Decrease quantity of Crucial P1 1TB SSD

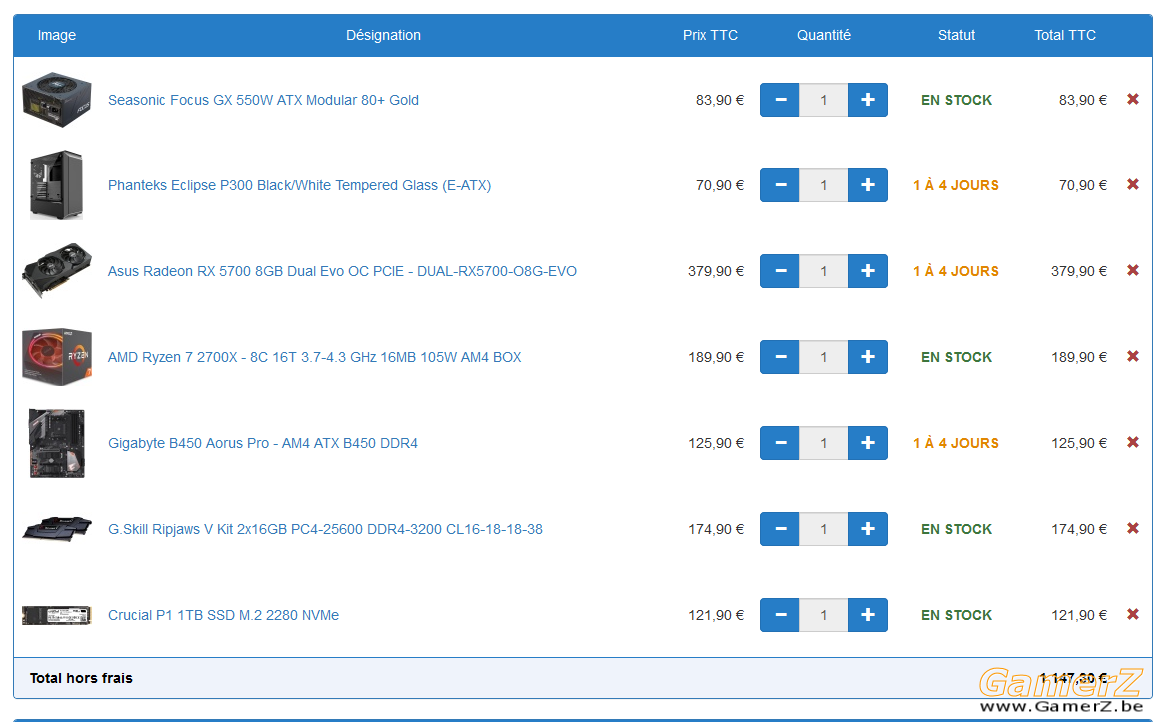coord(779,615)
